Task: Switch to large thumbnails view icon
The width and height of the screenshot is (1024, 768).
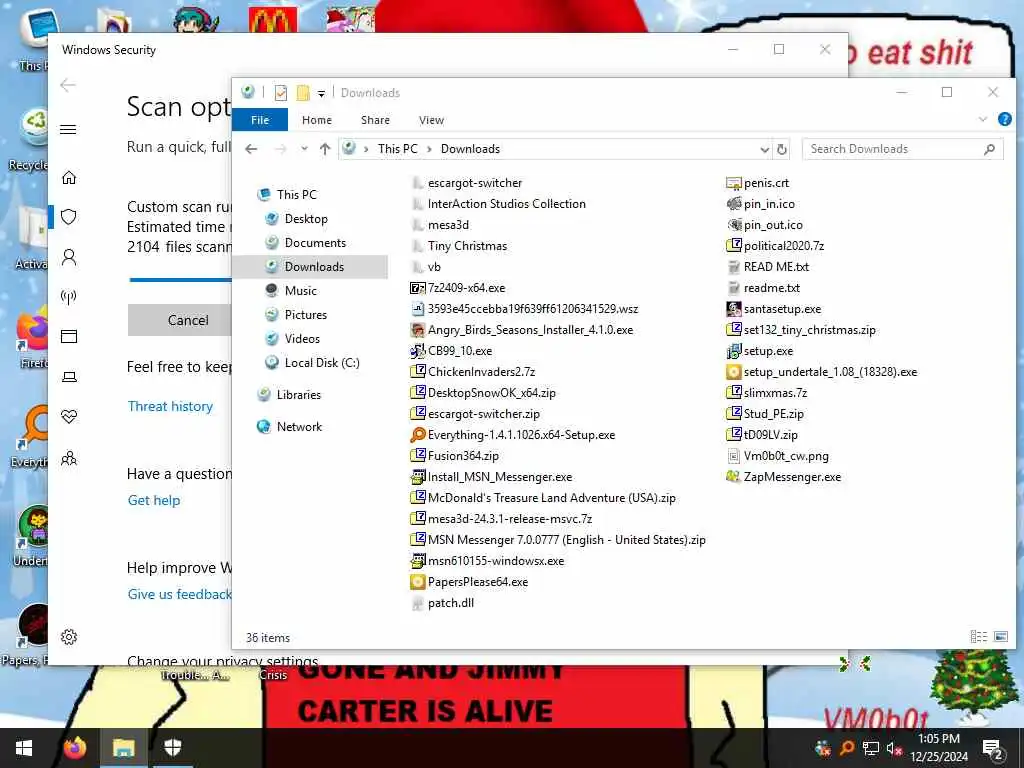Action: (x=1000, y=636)
